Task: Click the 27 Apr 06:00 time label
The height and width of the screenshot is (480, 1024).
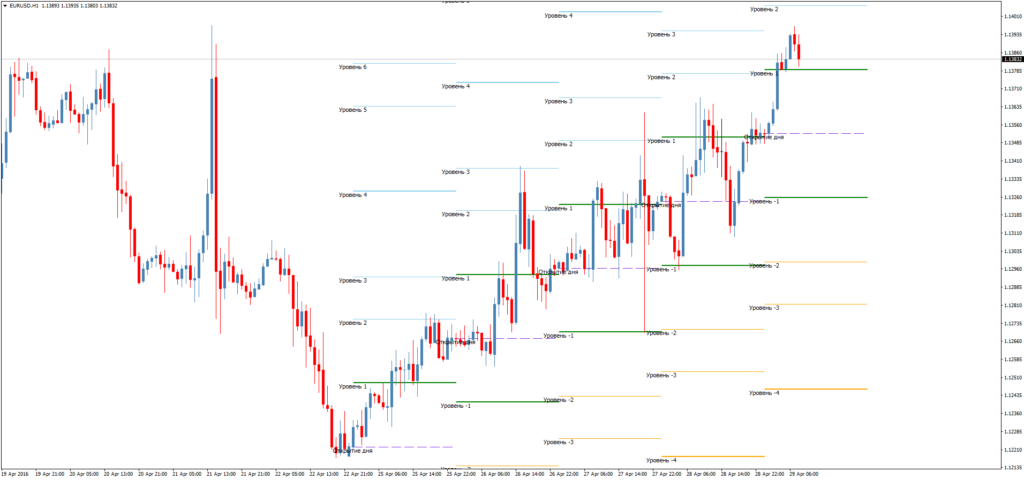Action: [596, 474]
